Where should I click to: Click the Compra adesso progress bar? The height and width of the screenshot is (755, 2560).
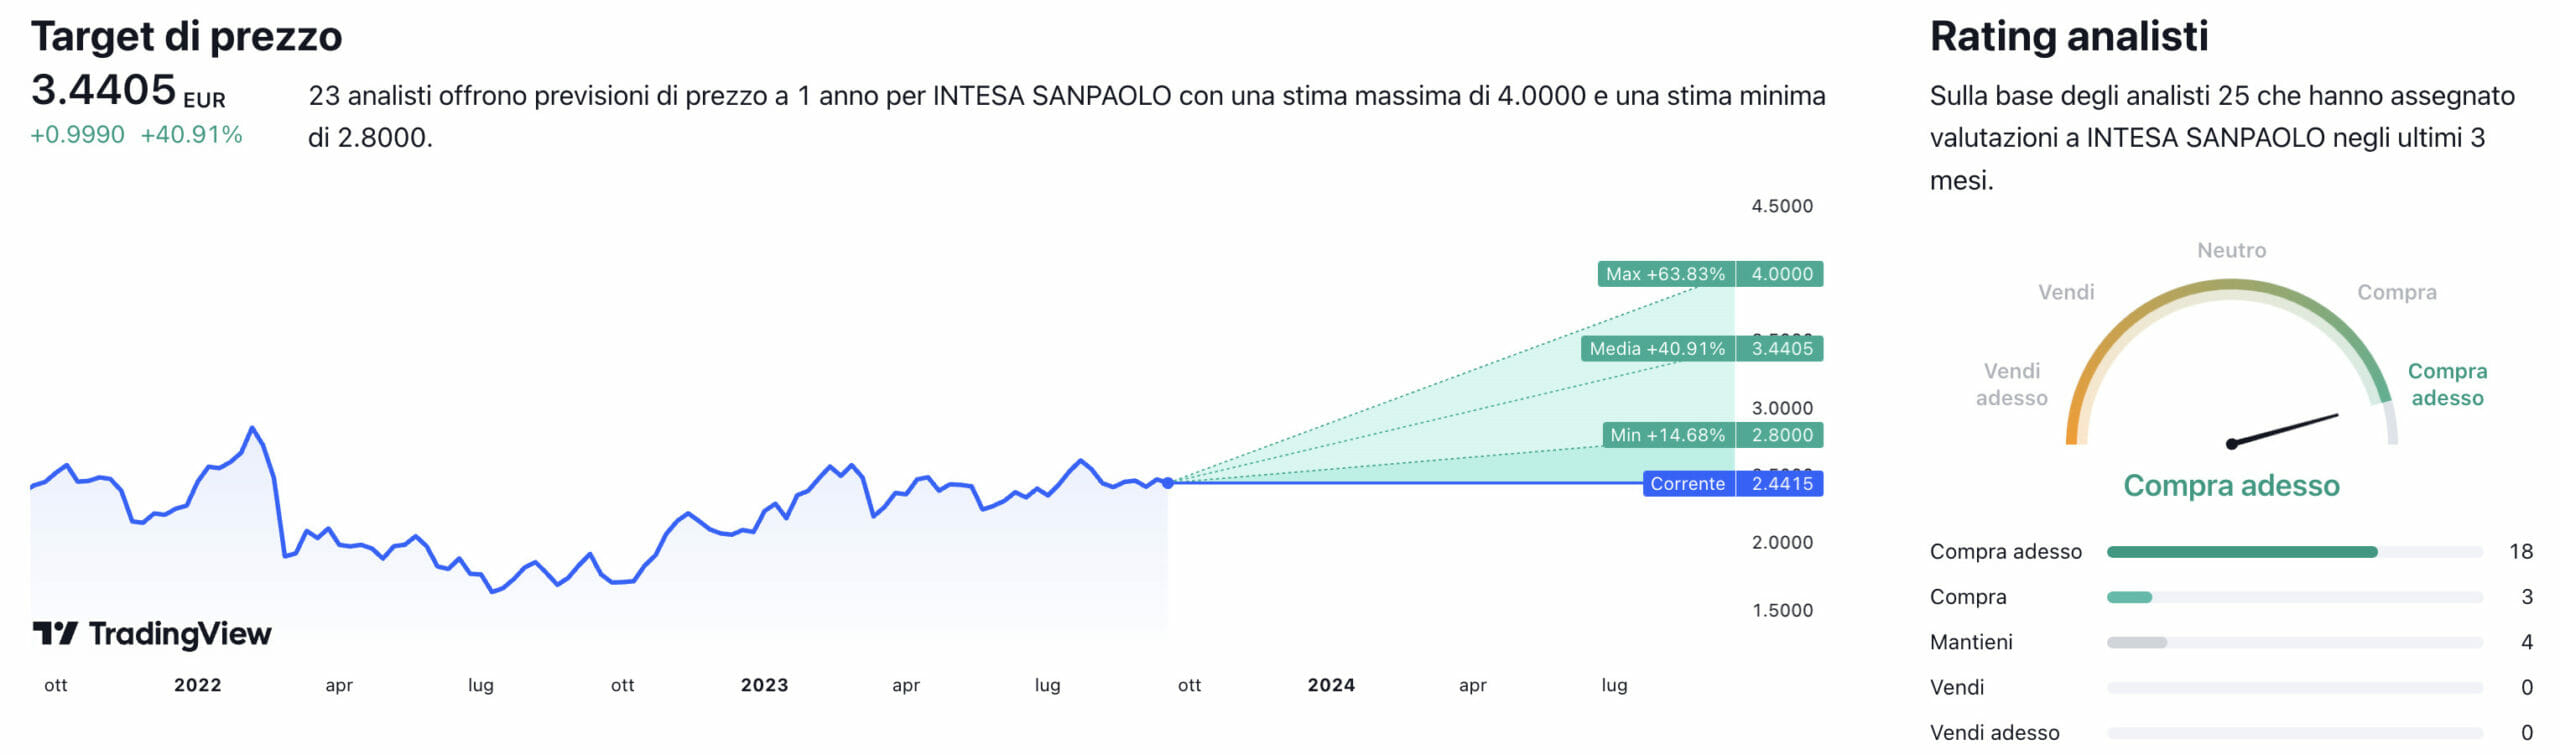click(2295, 552)
